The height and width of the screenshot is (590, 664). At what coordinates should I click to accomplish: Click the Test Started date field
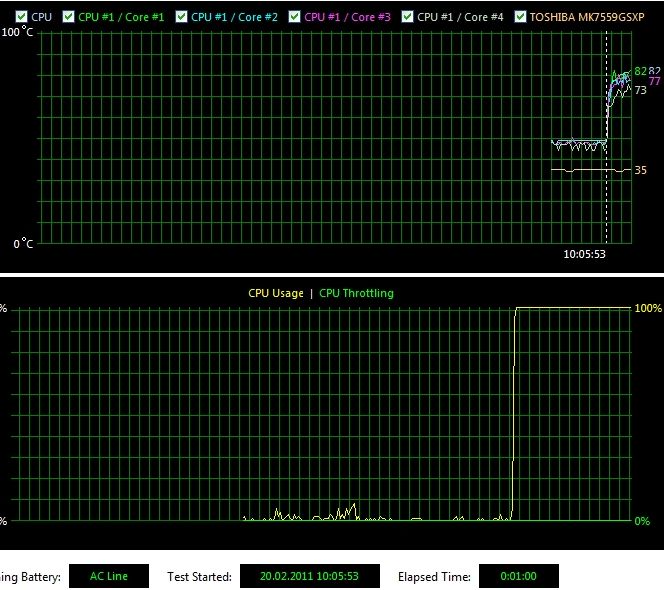point(308,577)
